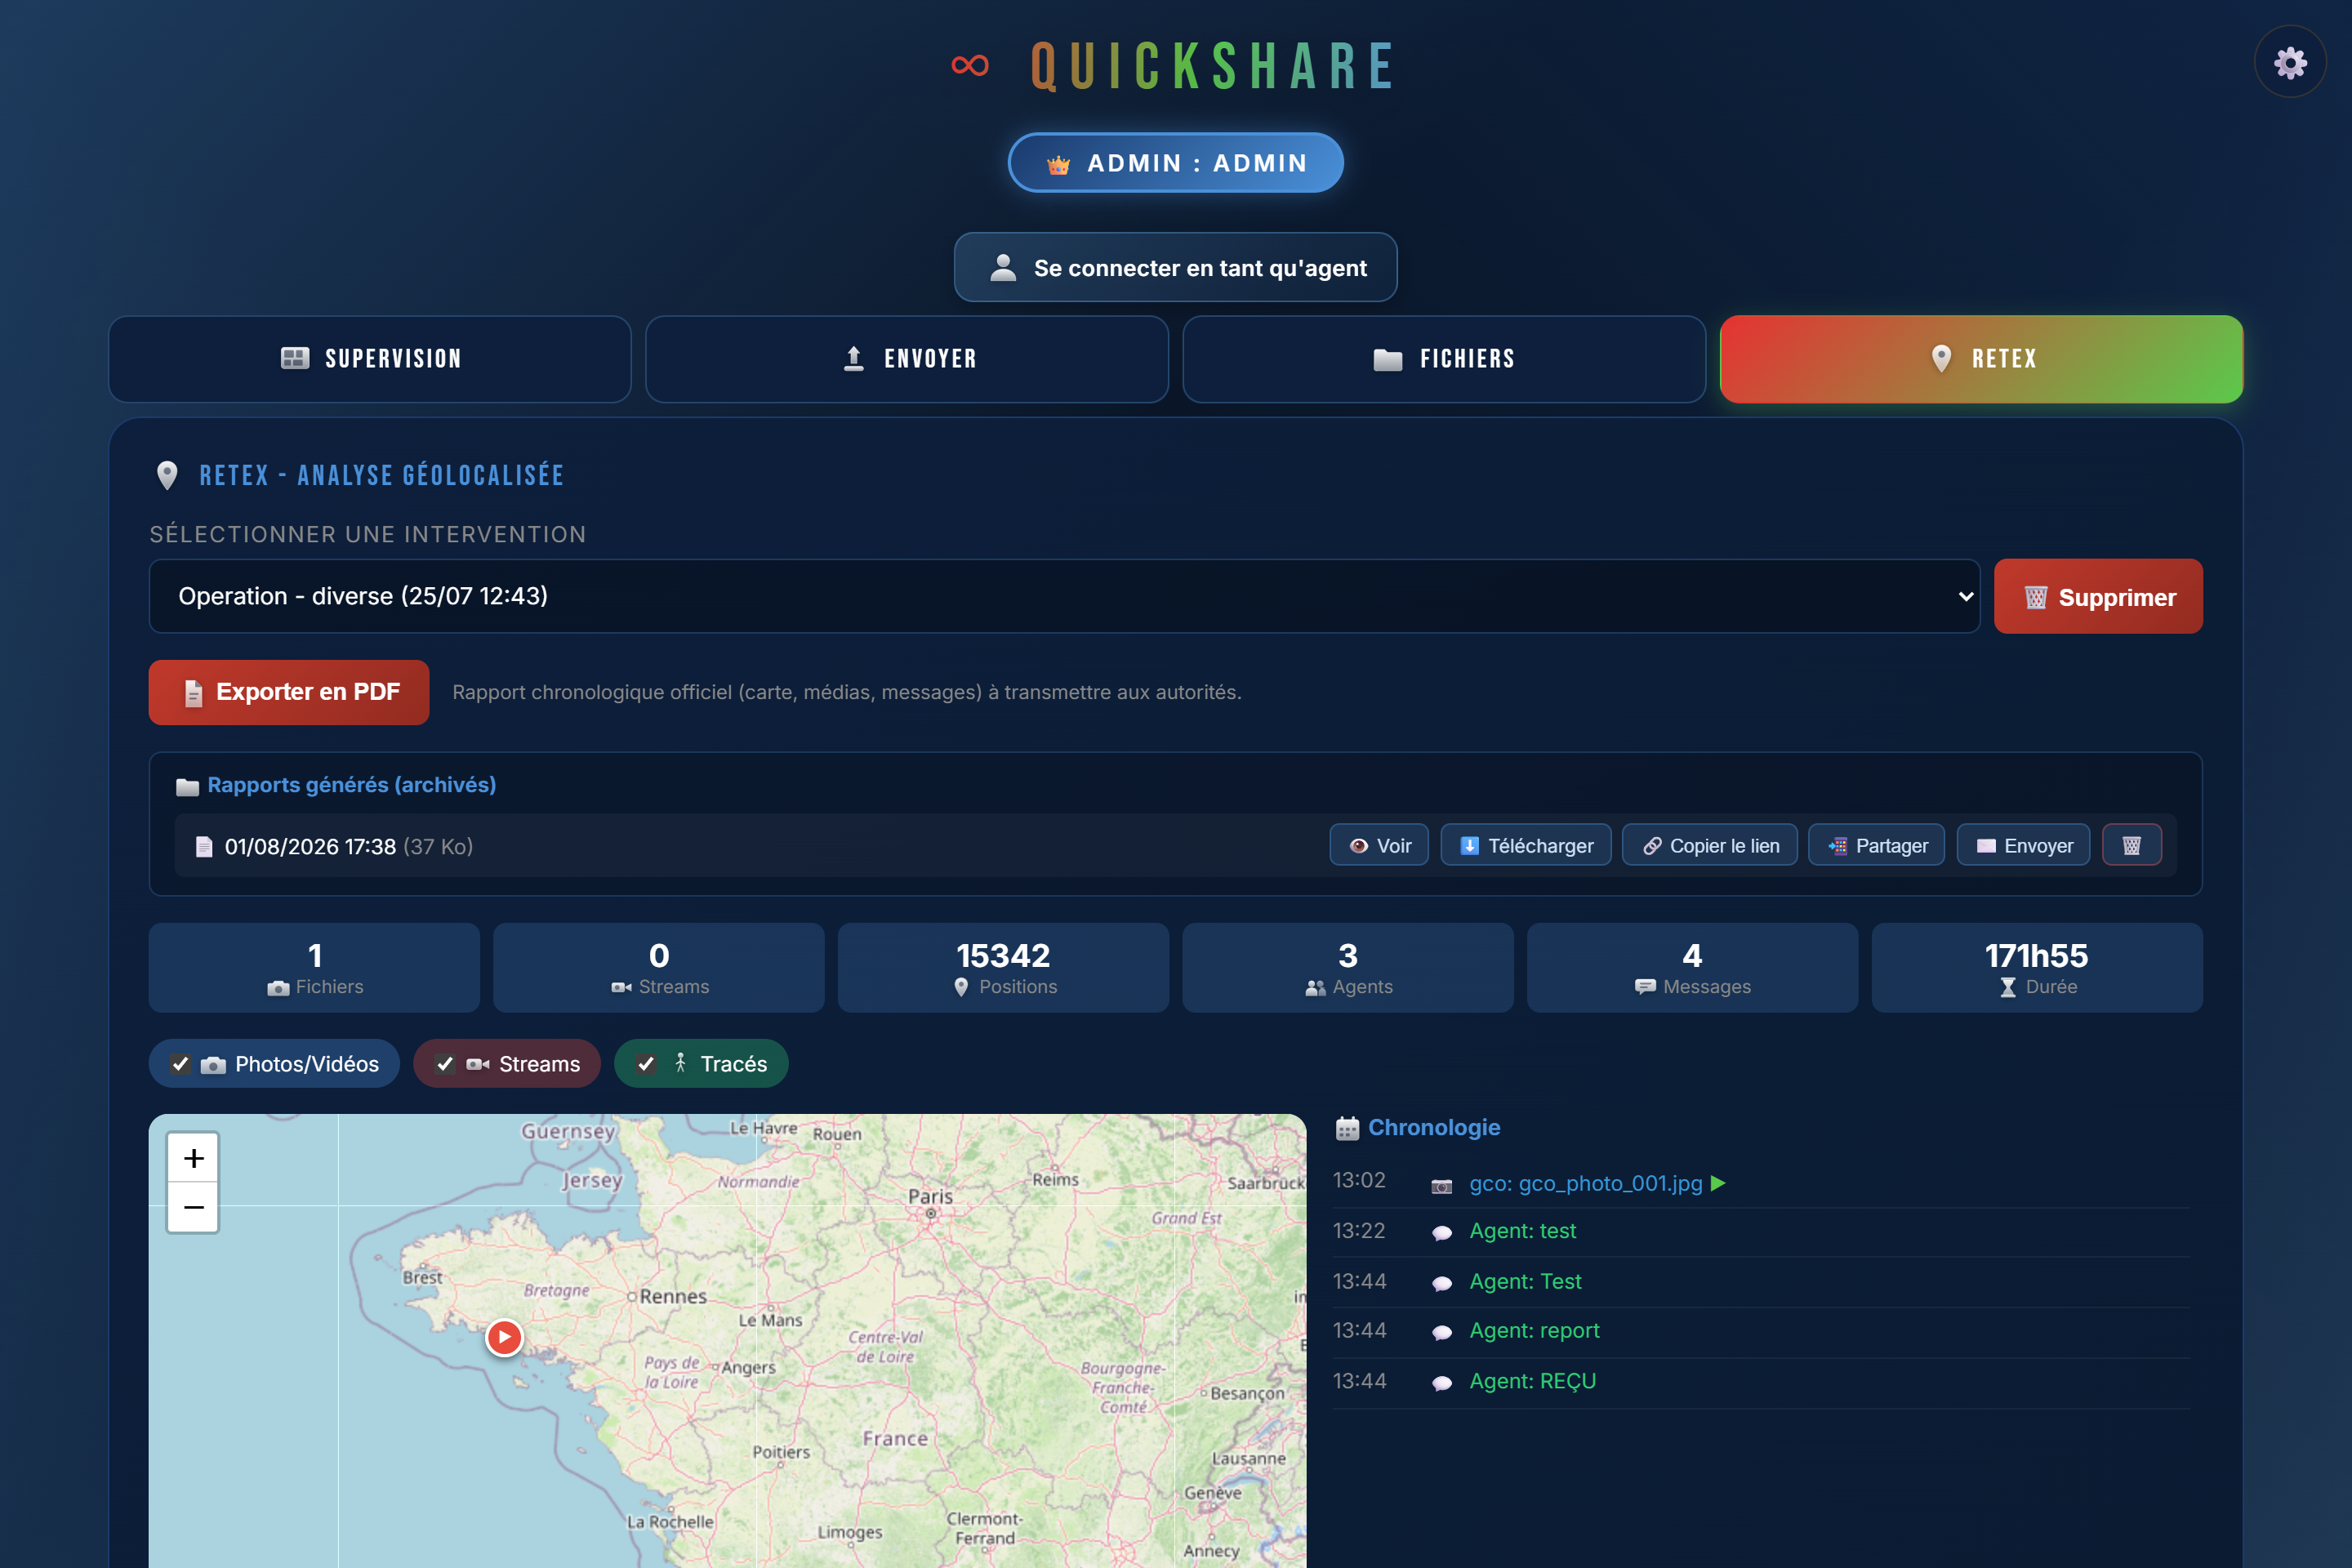The width and height of the screenshot is (2352, 1568).
Task: Zoom in the map with the plus button
Action: coord(193,1158)
